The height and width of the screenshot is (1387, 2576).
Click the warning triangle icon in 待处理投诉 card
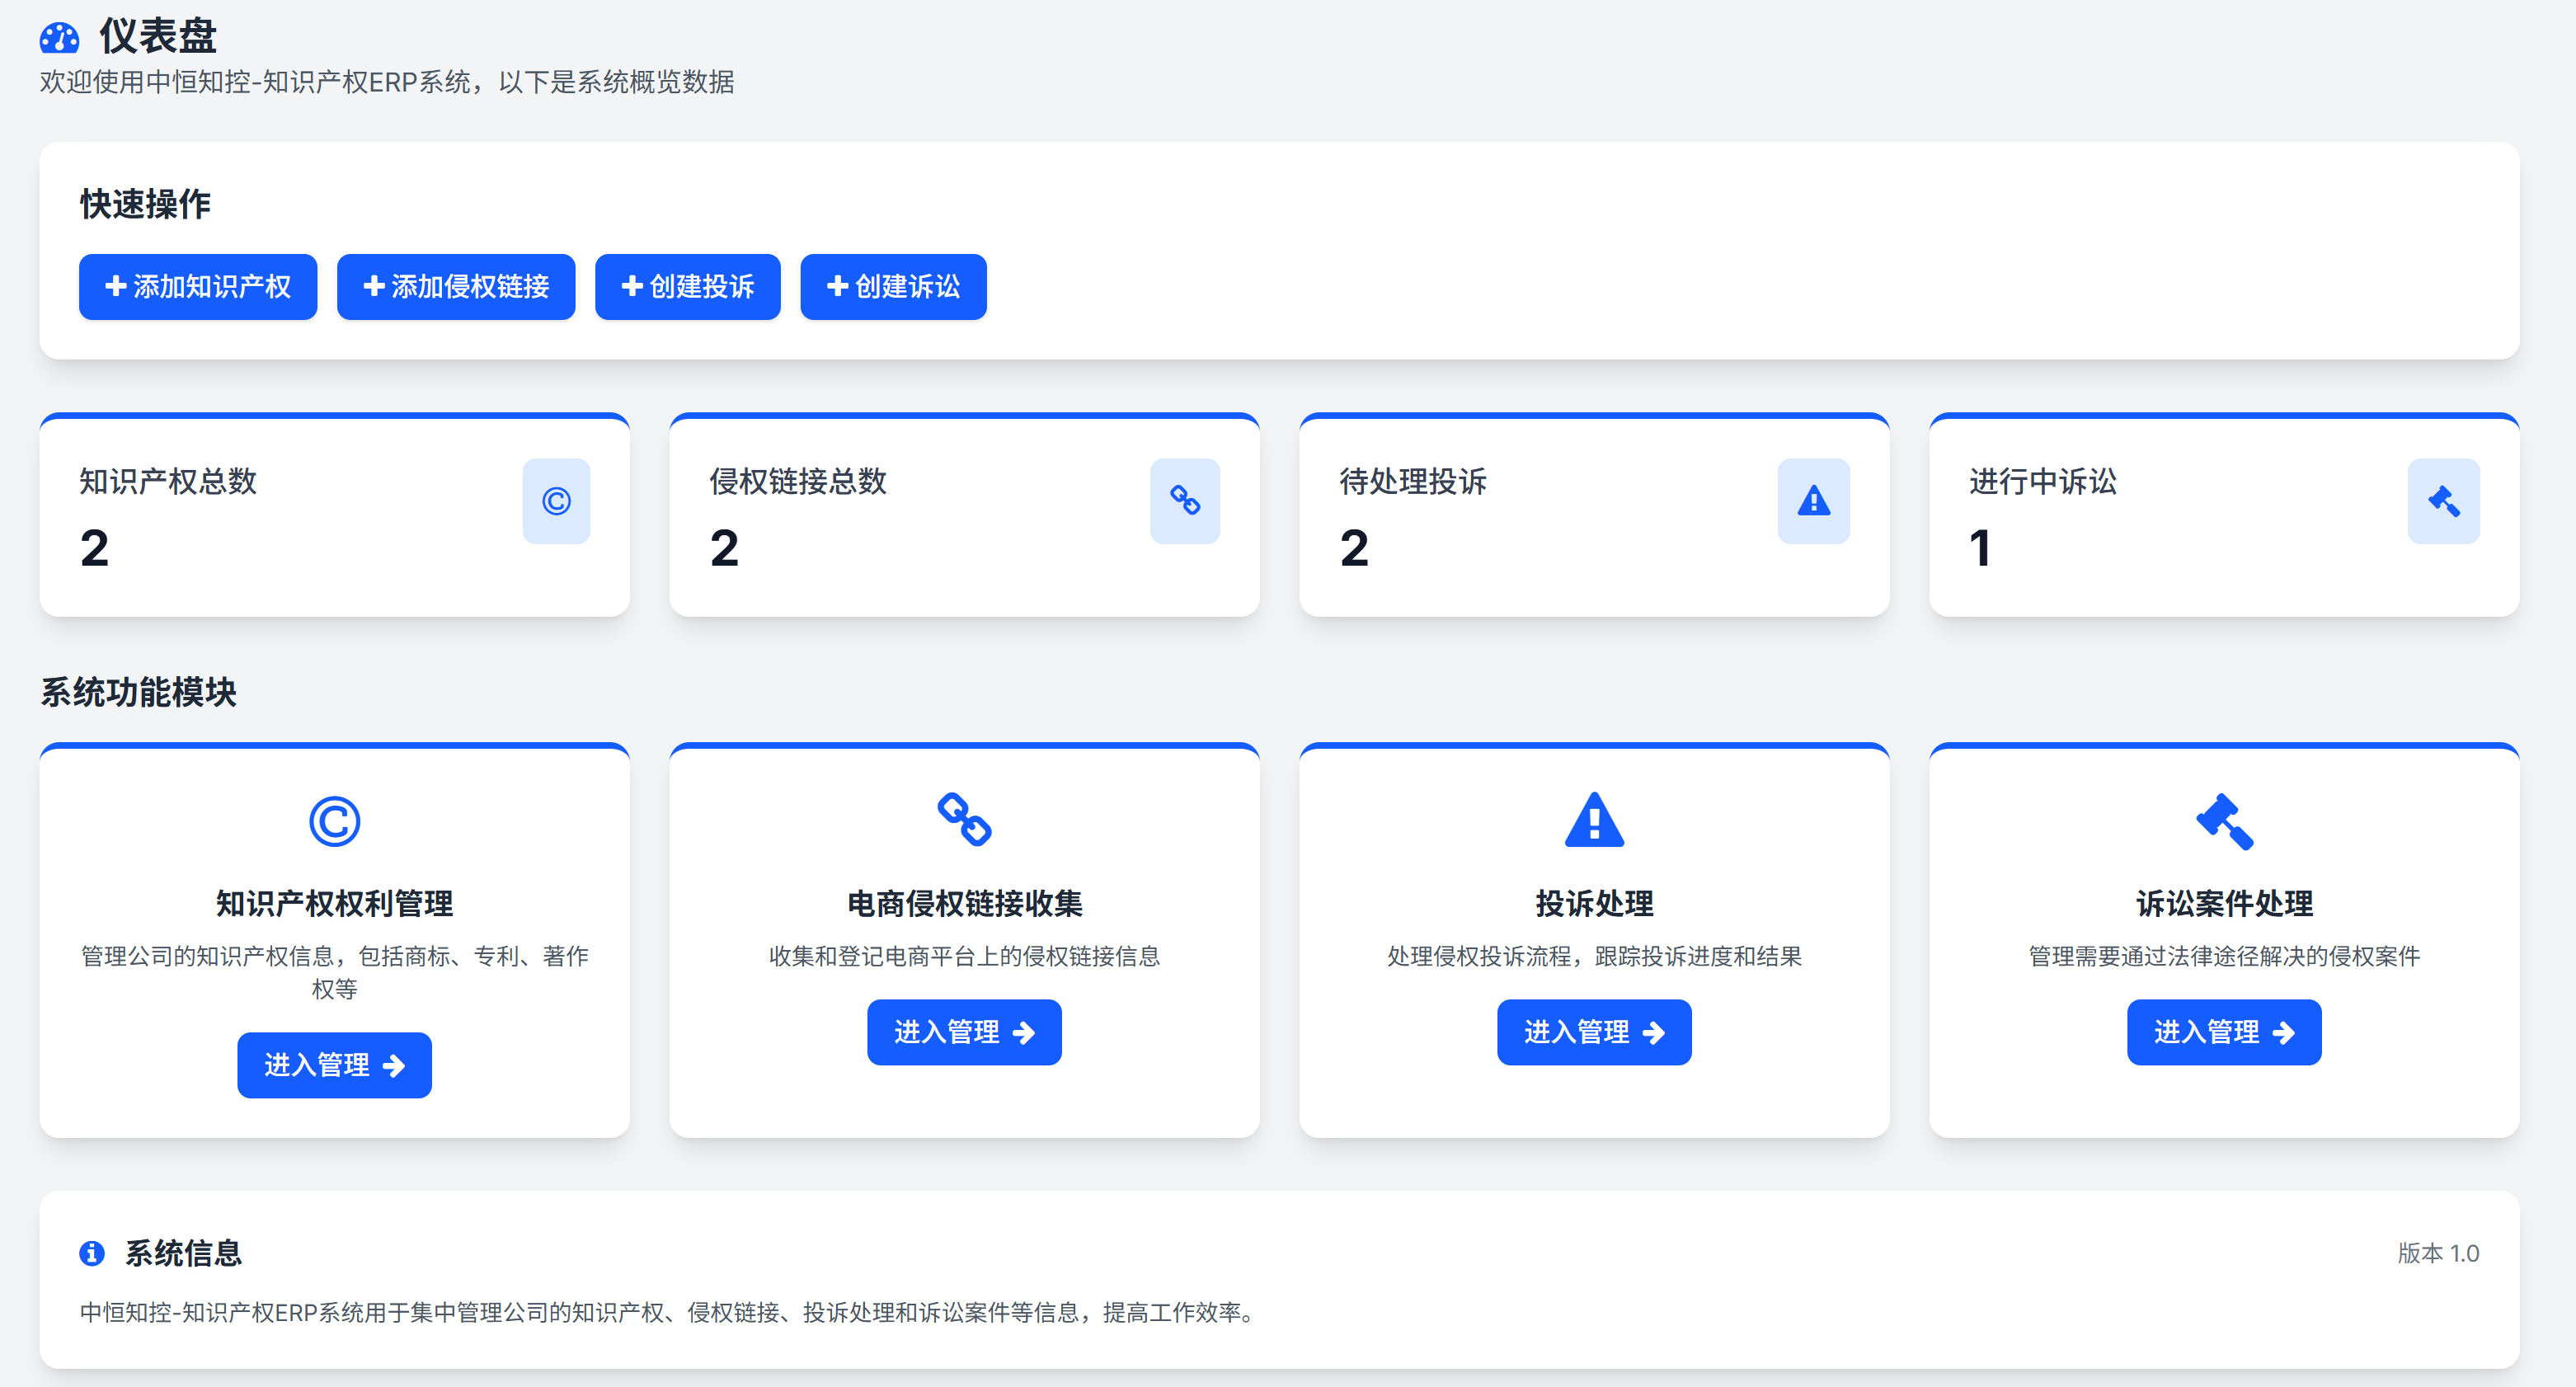coord(1813,501)
